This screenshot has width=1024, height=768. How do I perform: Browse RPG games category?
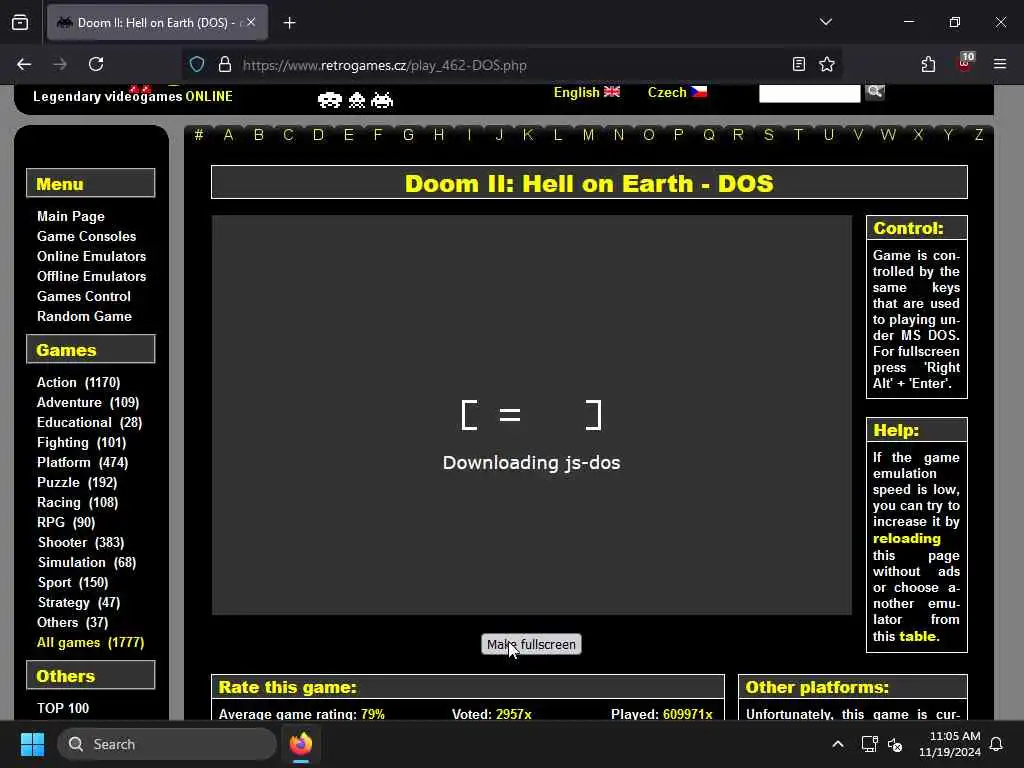pos(65,522)
